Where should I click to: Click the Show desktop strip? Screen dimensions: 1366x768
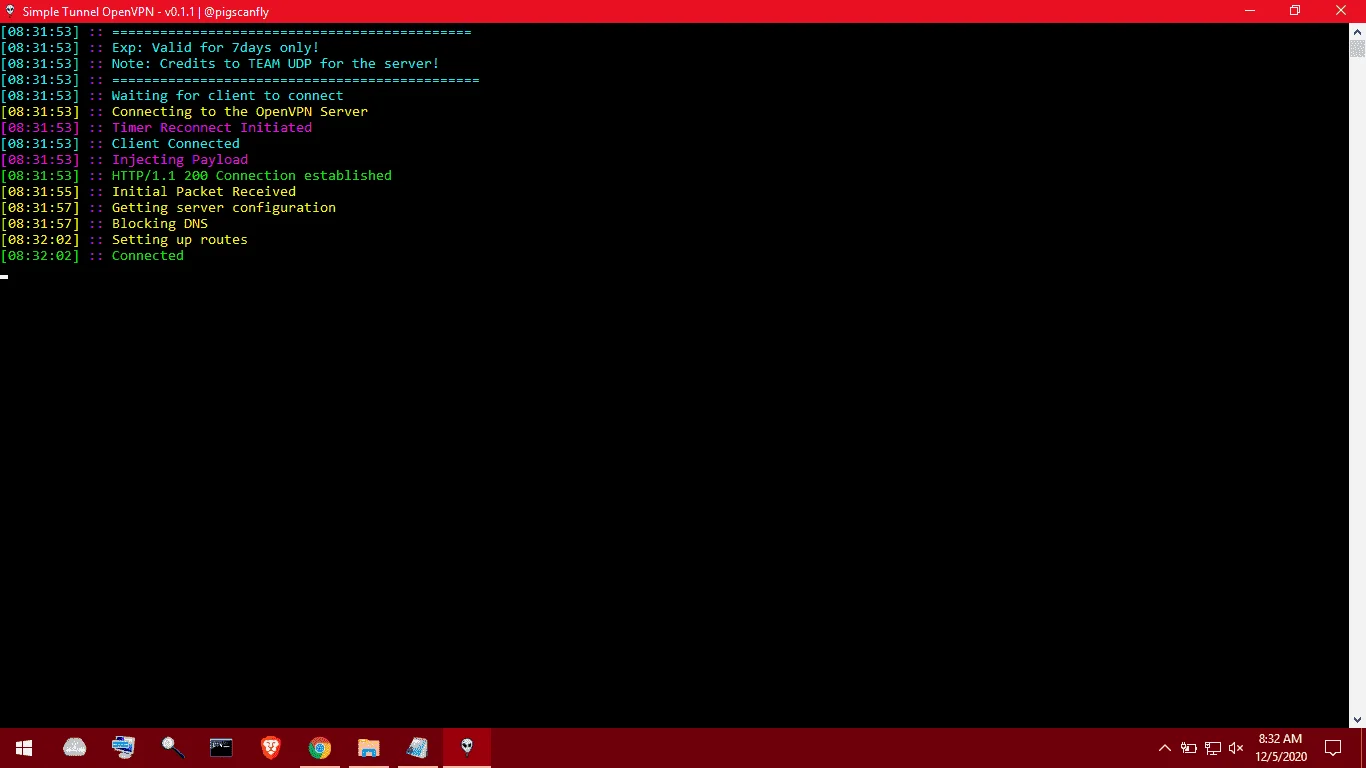[1363, 747]
